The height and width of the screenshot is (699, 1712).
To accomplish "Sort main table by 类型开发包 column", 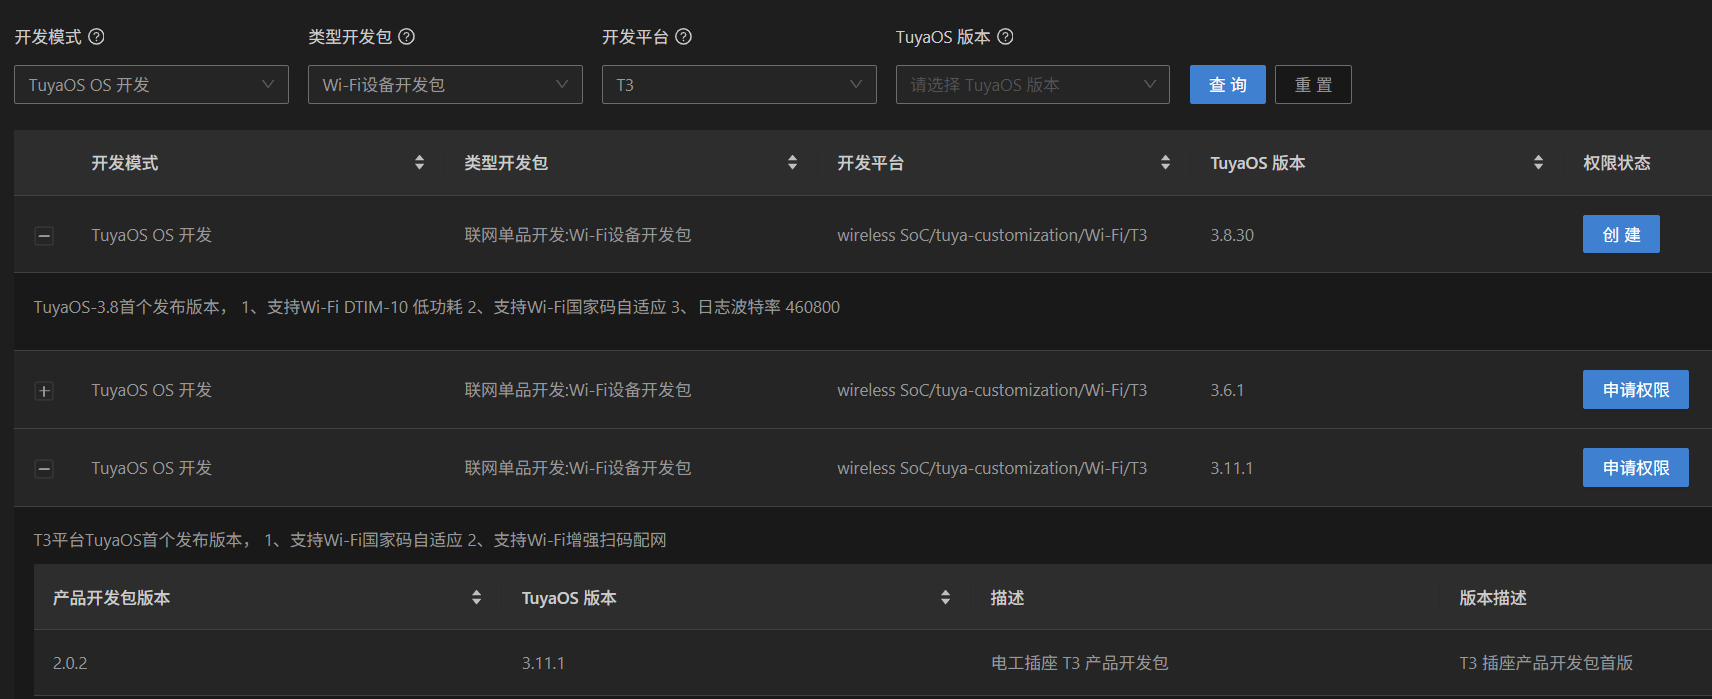I will coord(792,163).
